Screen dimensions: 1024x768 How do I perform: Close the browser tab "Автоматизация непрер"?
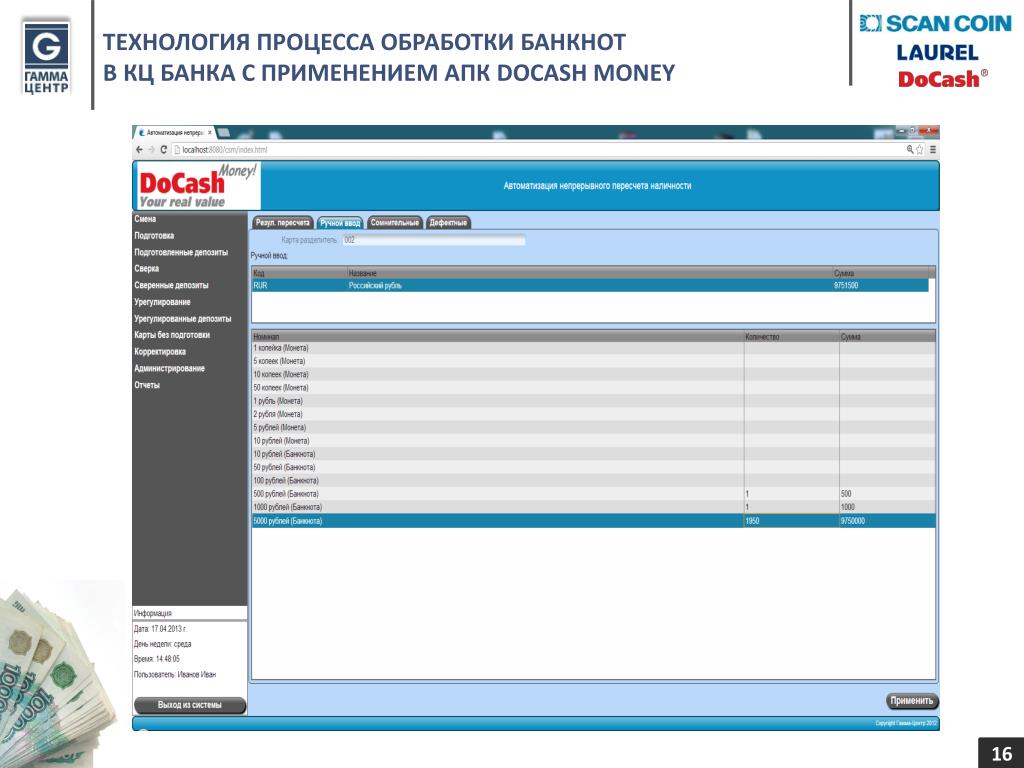[x=210, y=133]
